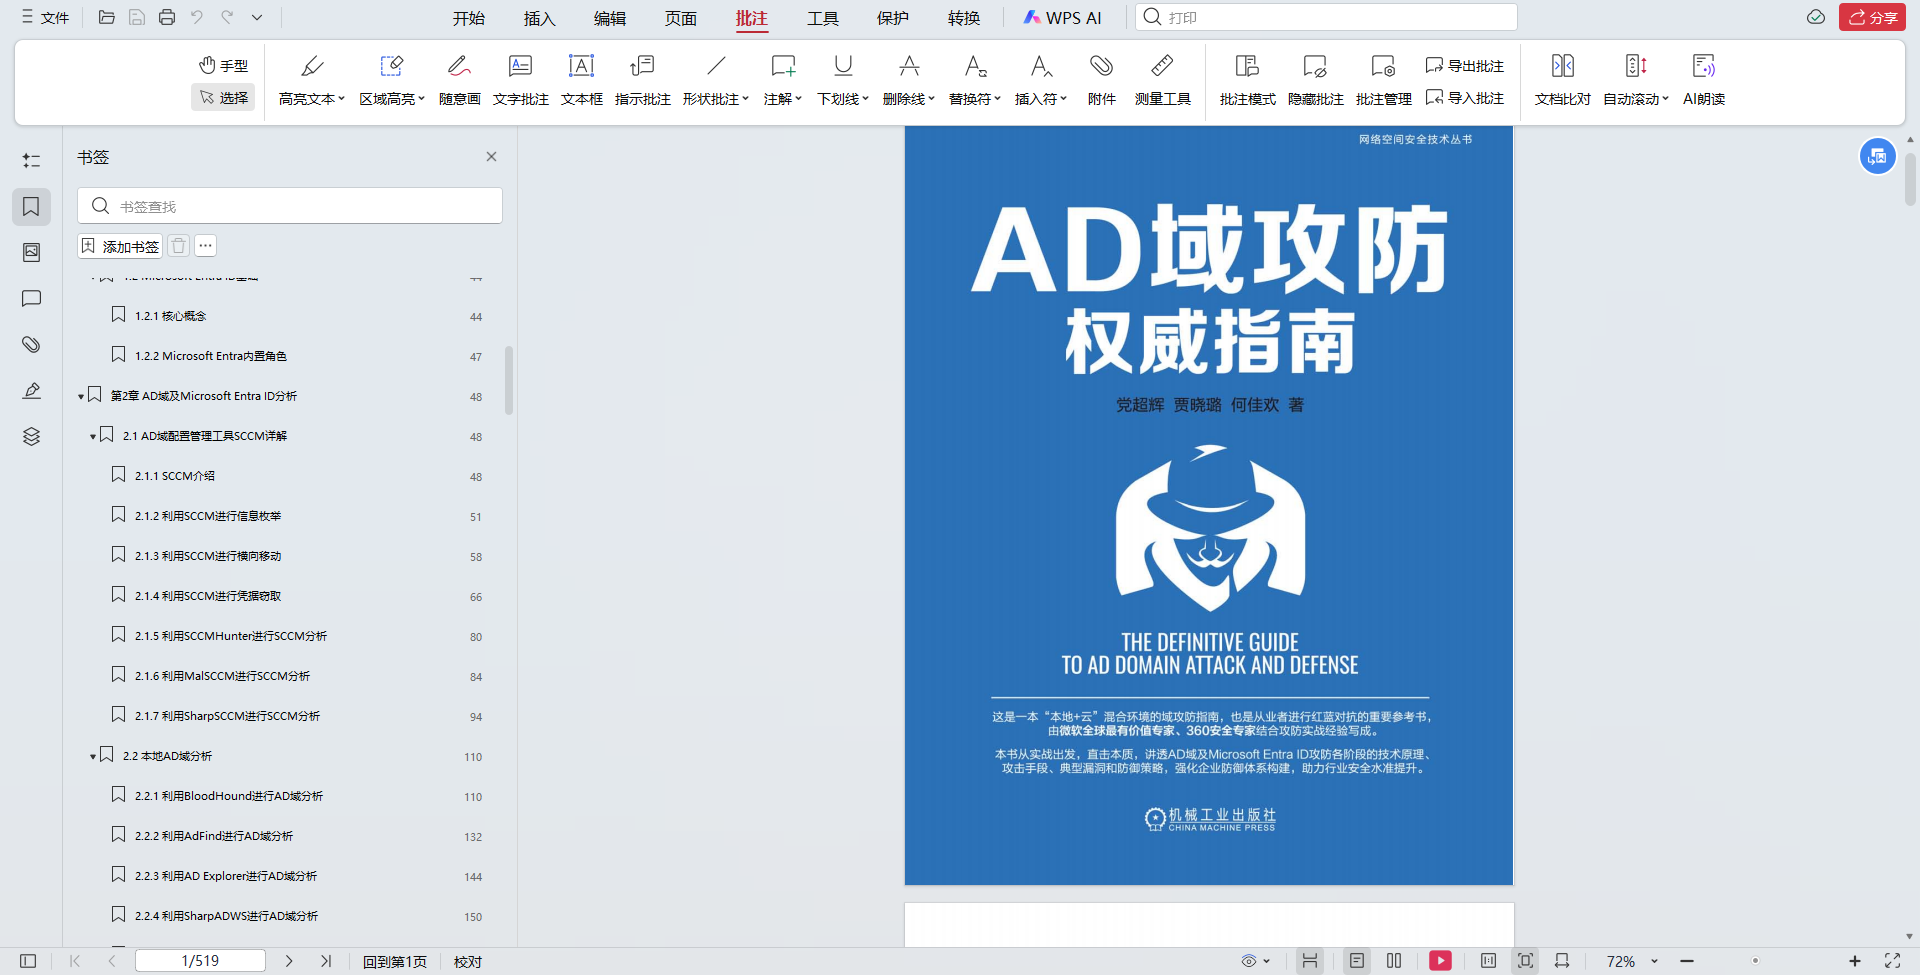This screenshot has height=975, width=1920.
Task: Open the 测量工具 measuring tool
Action: tap(1162, 80)
